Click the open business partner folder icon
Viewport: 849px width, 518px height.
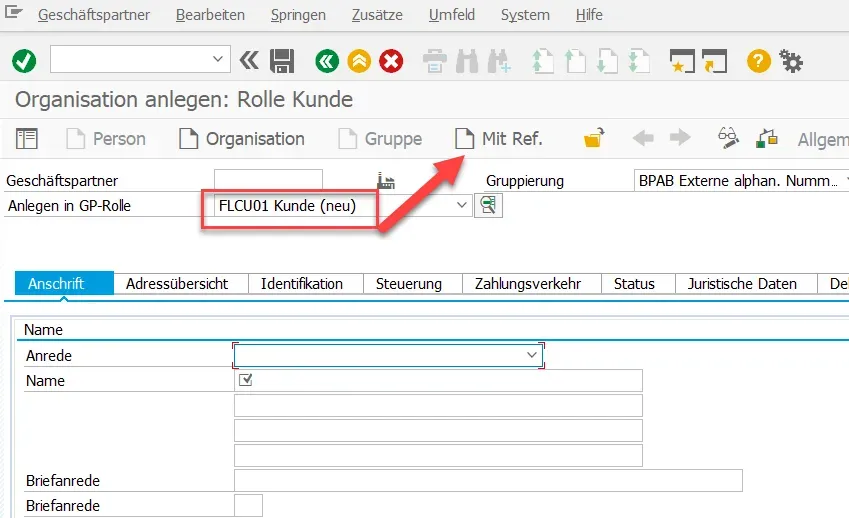[x=595, y=139]
